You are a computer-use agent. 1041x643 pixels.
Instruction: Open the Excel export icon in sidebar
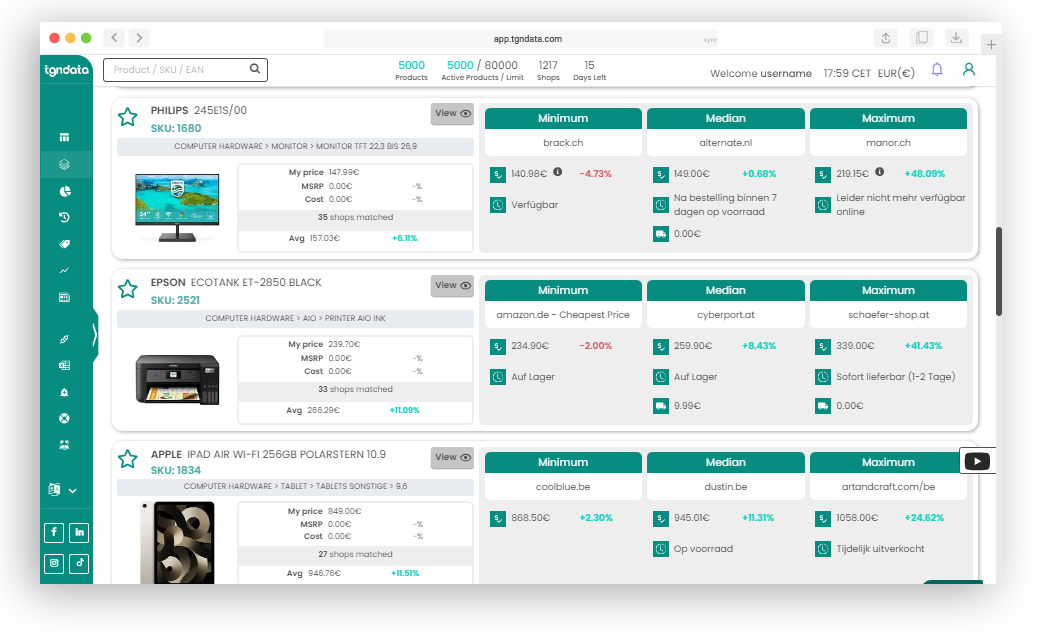[x=64, y=366]
